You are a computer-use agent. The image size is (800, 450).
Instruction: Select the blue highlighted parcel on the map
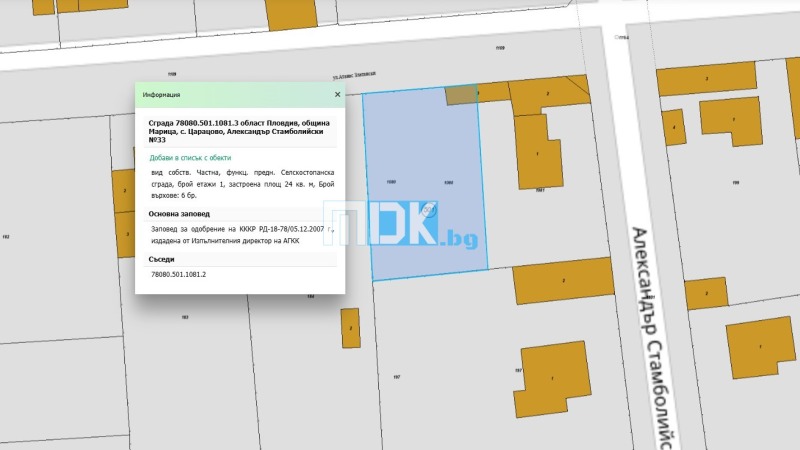(x=425, y=200)
